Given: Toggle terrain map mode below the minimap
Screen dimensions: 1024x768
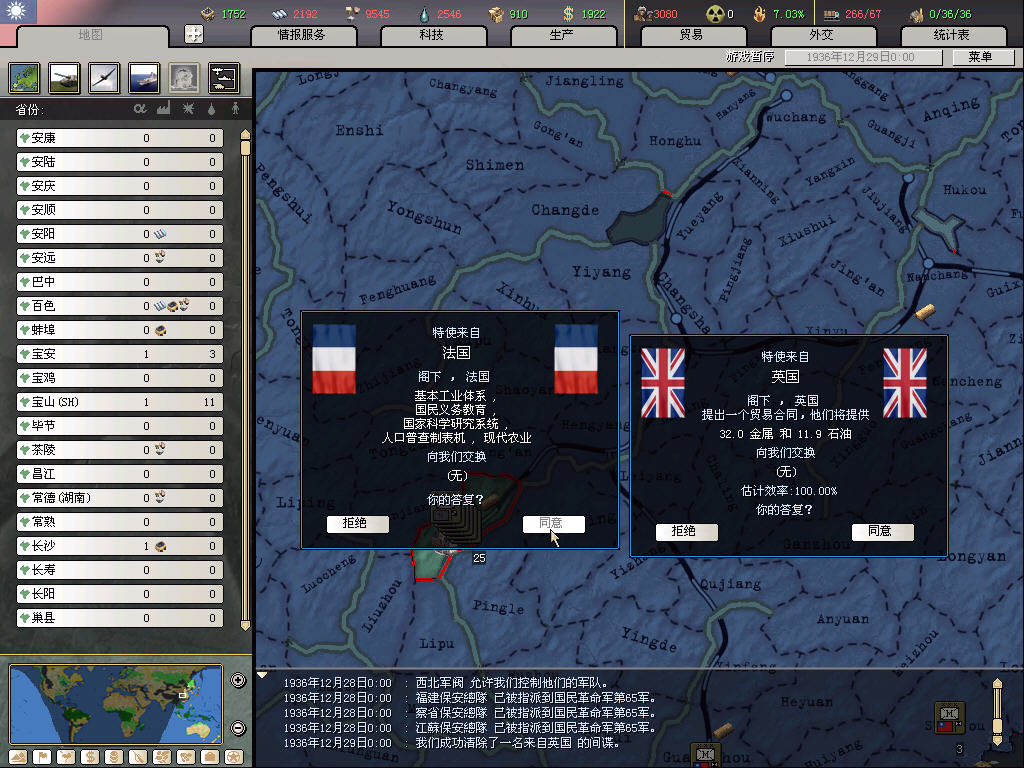Looking at the screenshot, I should (x=17, y=756).
